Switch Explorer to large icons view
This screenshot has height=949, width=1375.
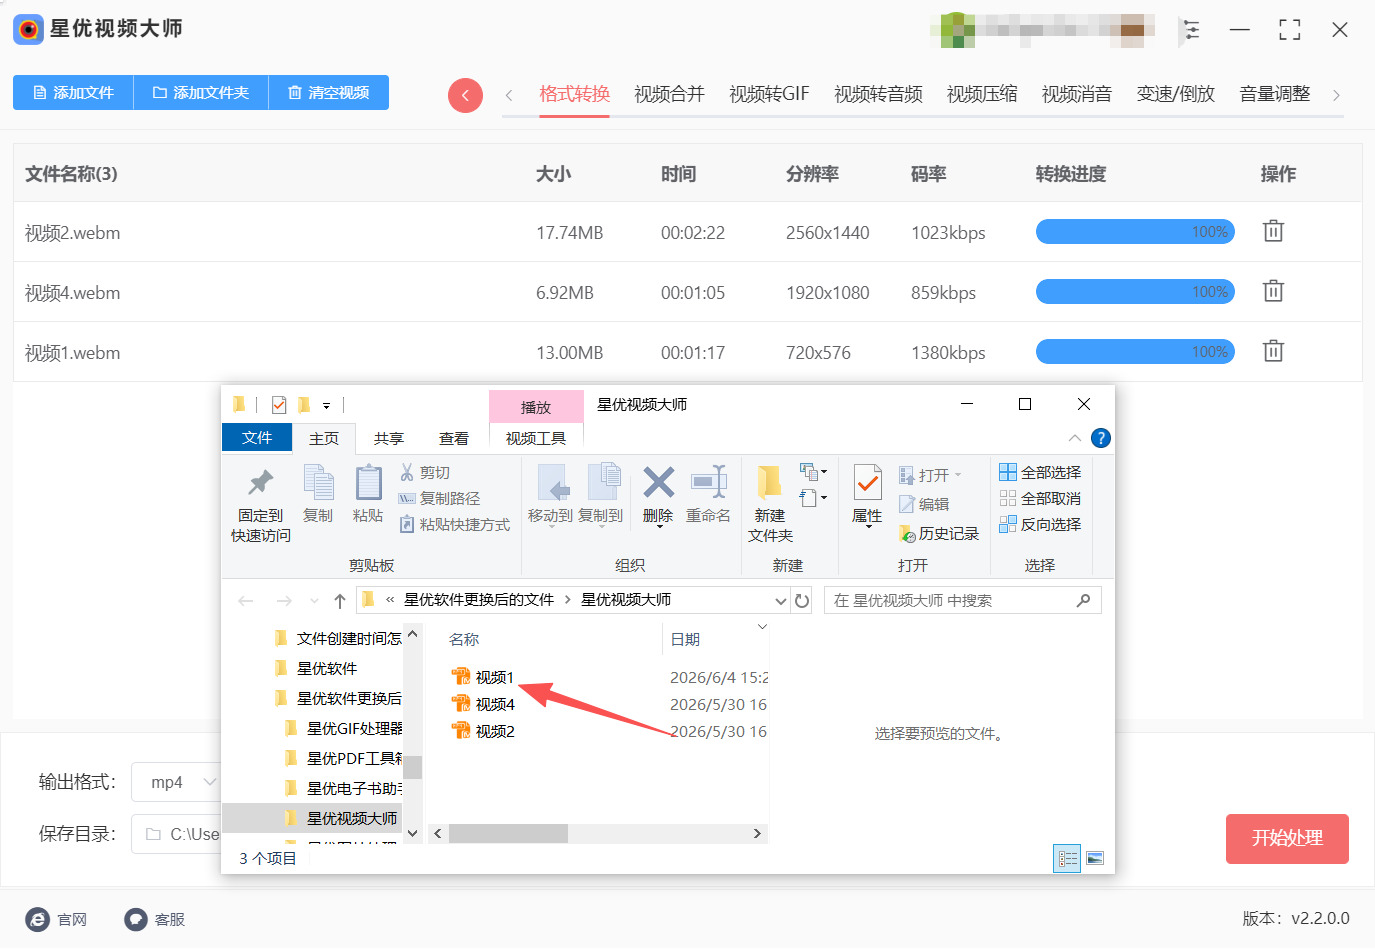pyautogui.click(x=1095, y=858)
